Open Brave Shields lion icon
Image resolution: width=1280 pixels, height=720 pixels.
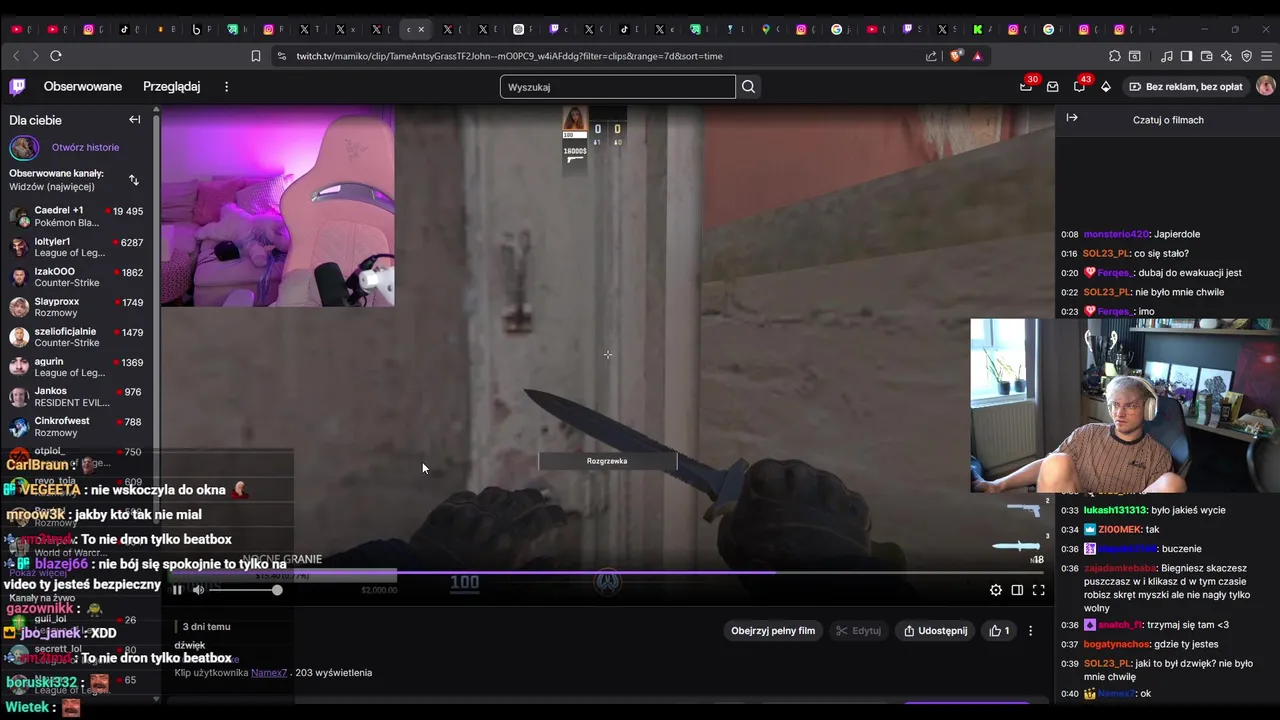coord(956,56)
